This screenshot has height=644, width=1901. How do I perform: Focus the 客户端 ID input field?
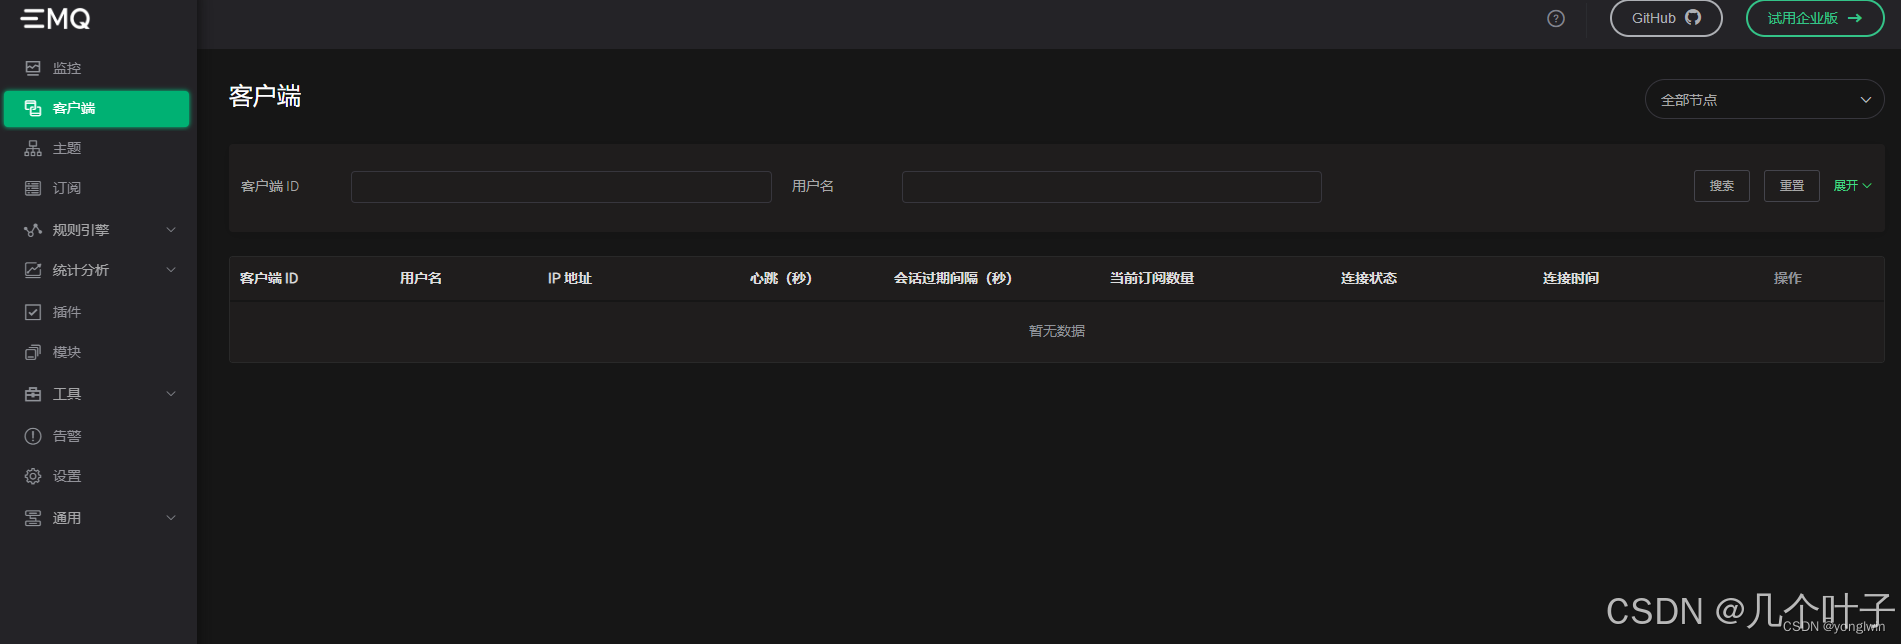click(x=561, y=187)
